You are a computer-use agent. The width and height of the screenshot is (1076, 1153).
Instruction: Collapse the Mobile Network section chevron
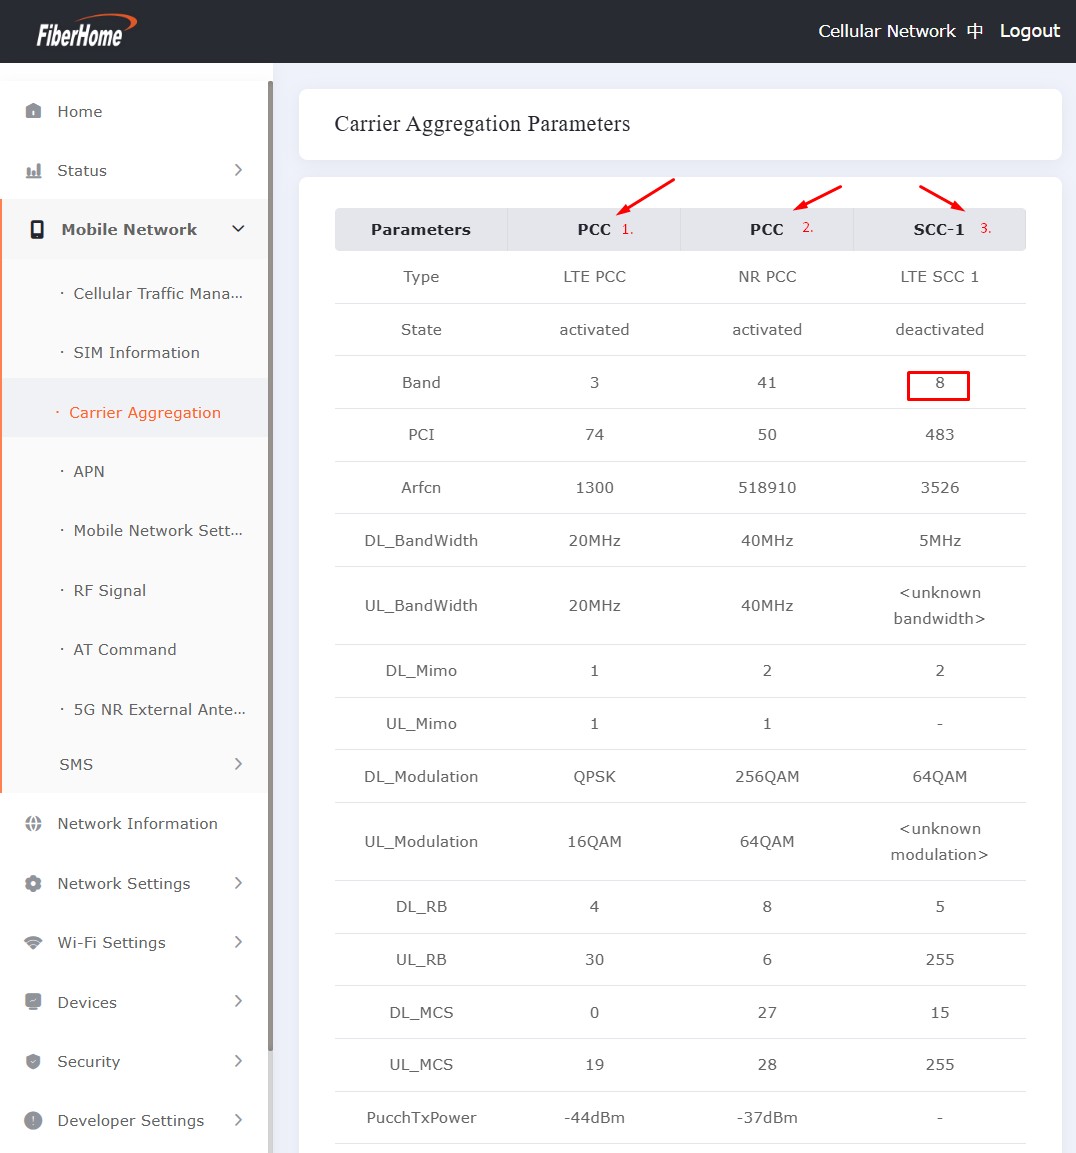click(x=238, y=229)
